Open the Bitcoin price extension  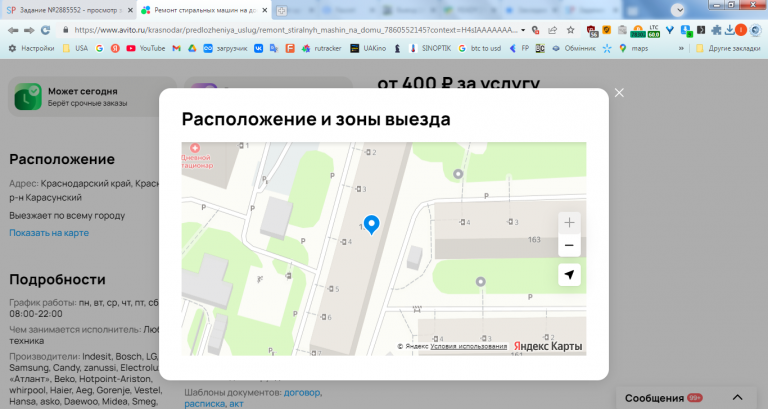[x=638, y=31]
